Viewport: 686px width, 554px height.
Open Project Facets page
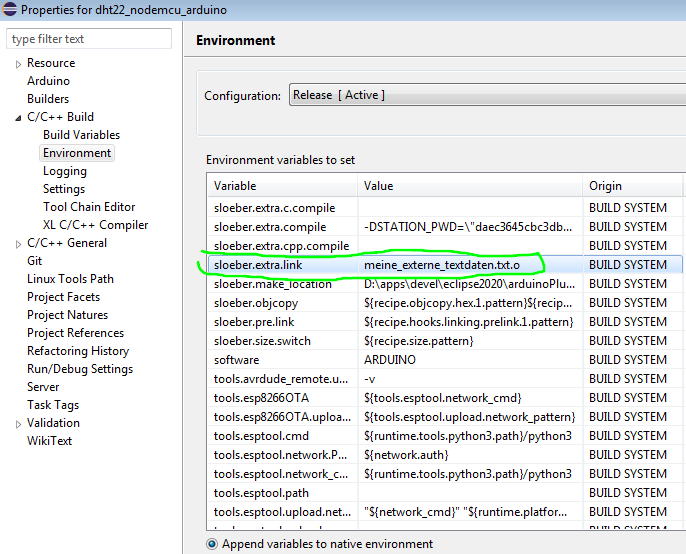63,297
